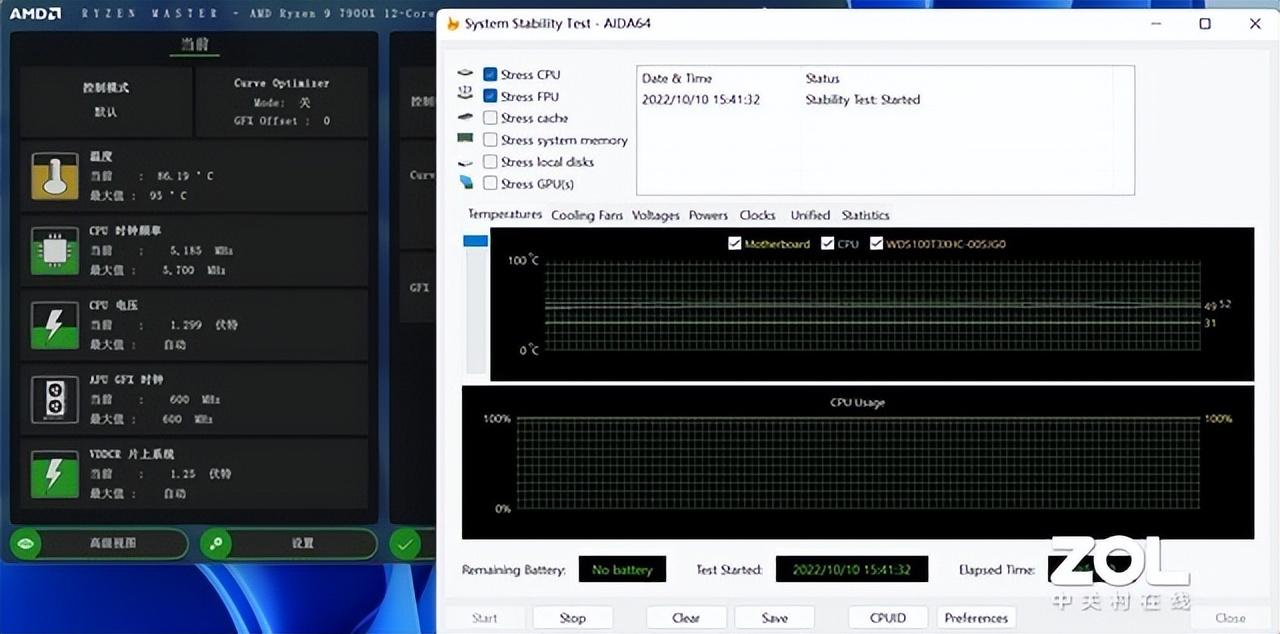Select the Clocks tab
Screen dimensions: 1280x634
757,215
